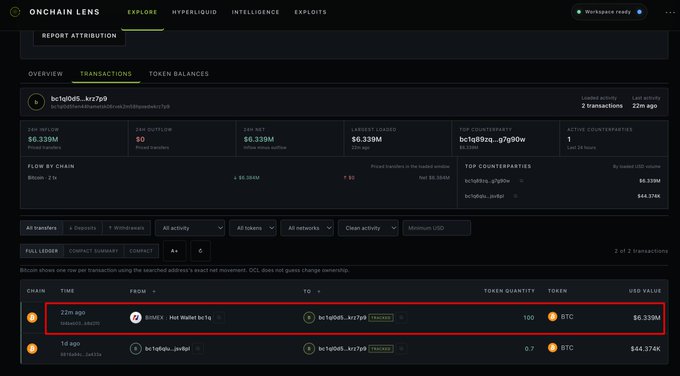This screenshot has height=376, width=680.
Task: Select the Withdrawals filter
Action: (126, 228)
